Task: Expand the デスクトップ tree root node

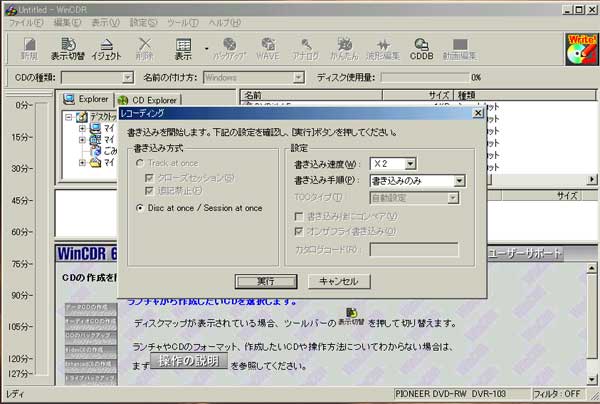Action: click(68, 117)
